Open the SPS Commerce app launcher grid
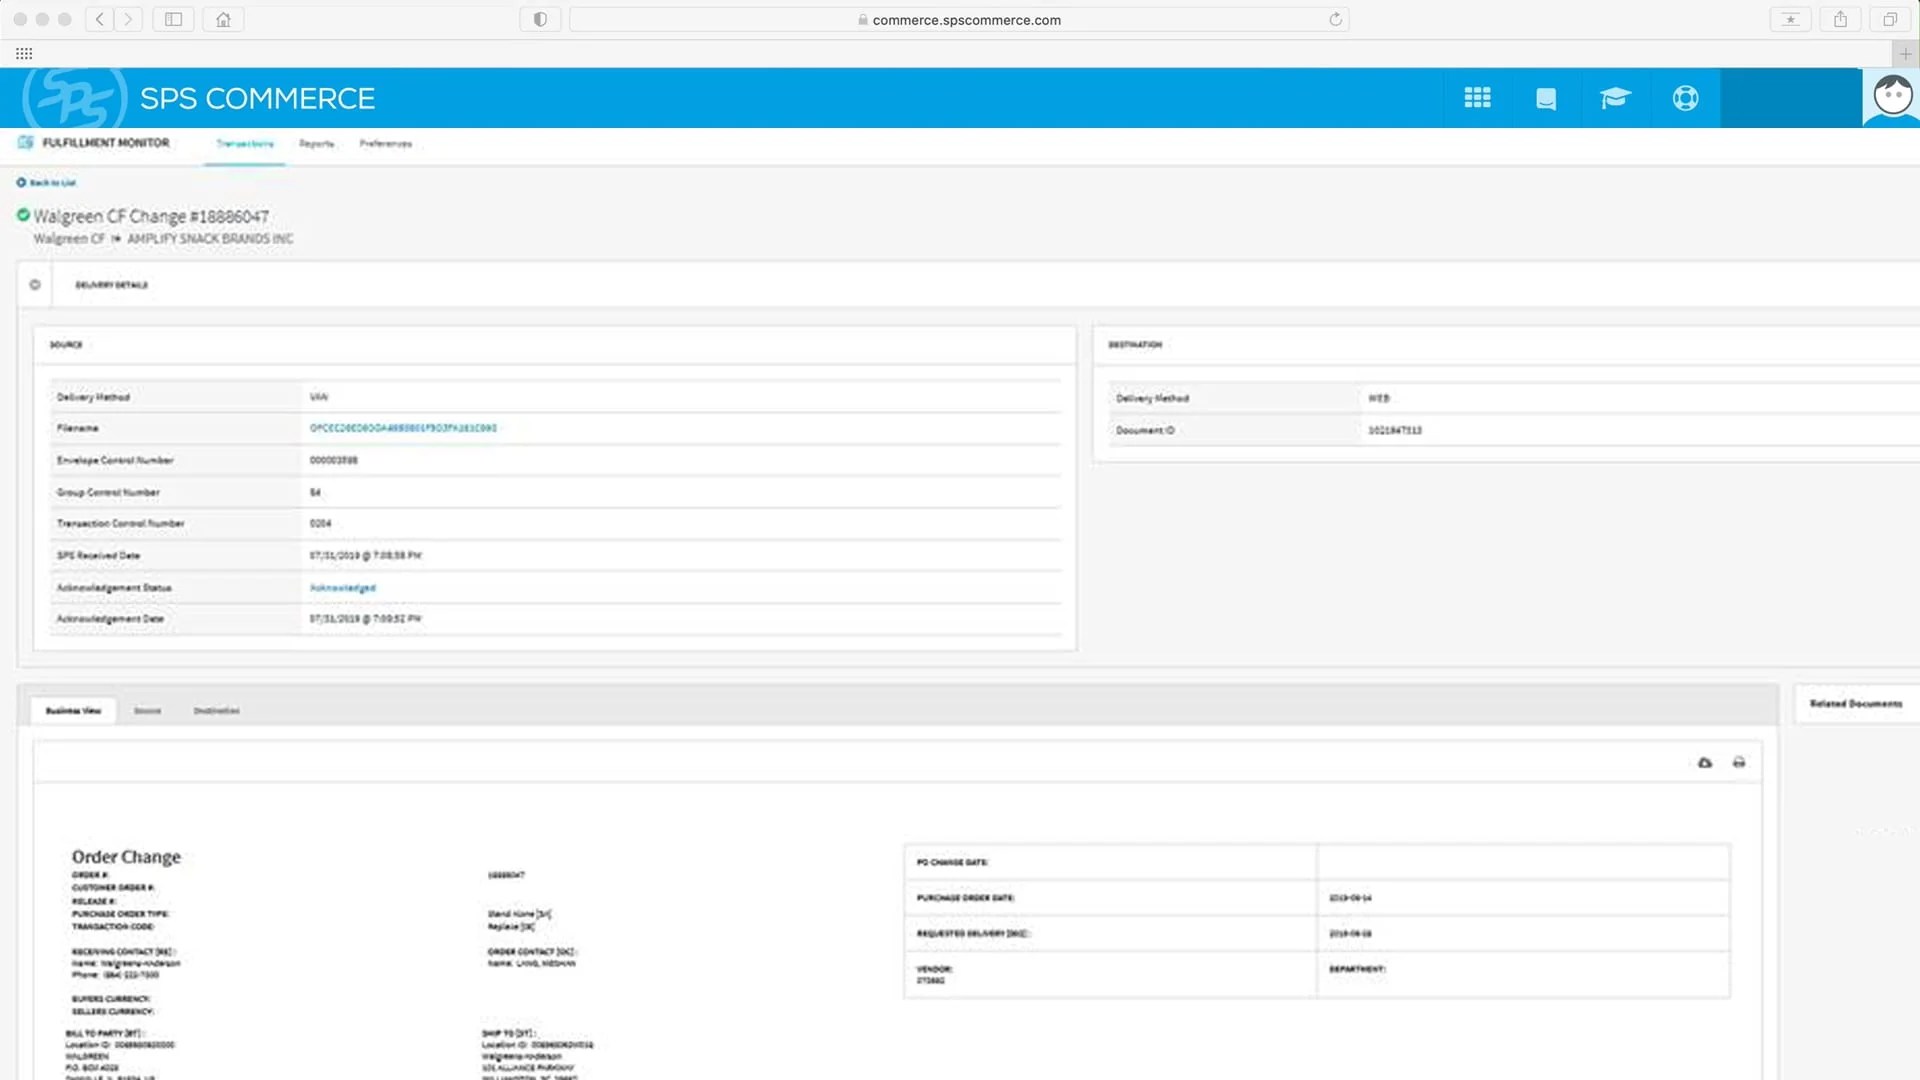 (1477, 97)
